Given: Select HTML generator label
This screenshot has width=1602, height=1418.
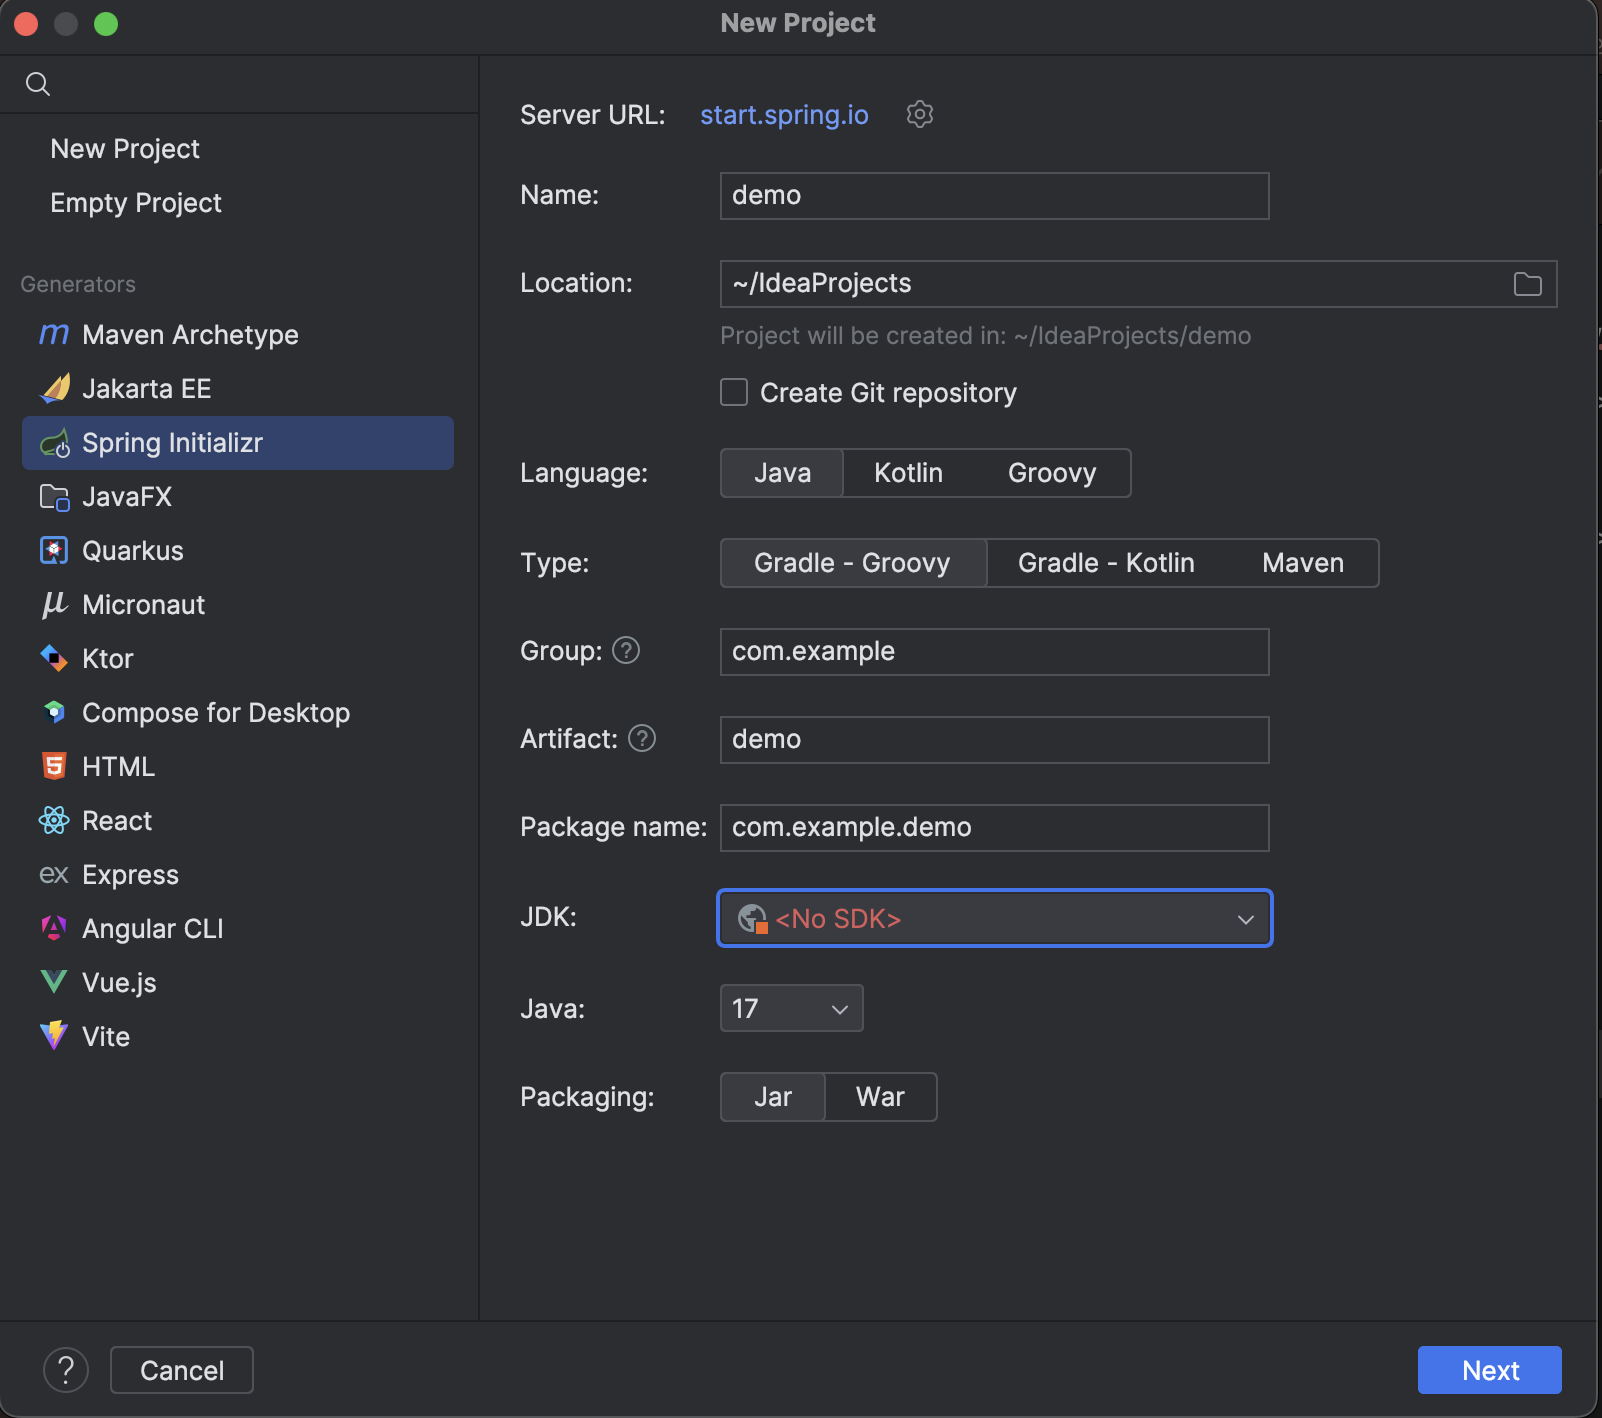Looking at the screenshot, I should tap(118, 767).
